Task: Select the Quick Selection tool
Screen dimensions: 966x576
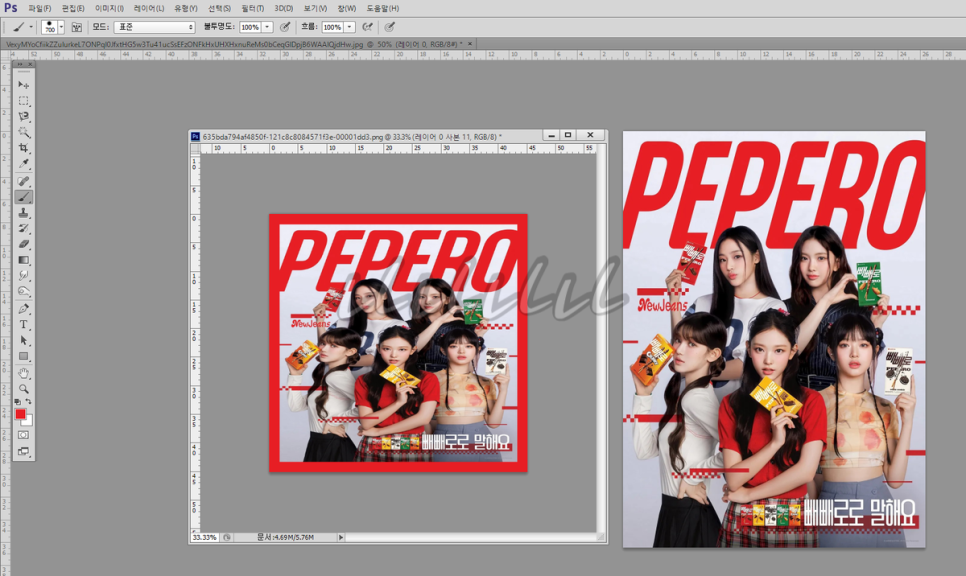Action: click(23, 132)
